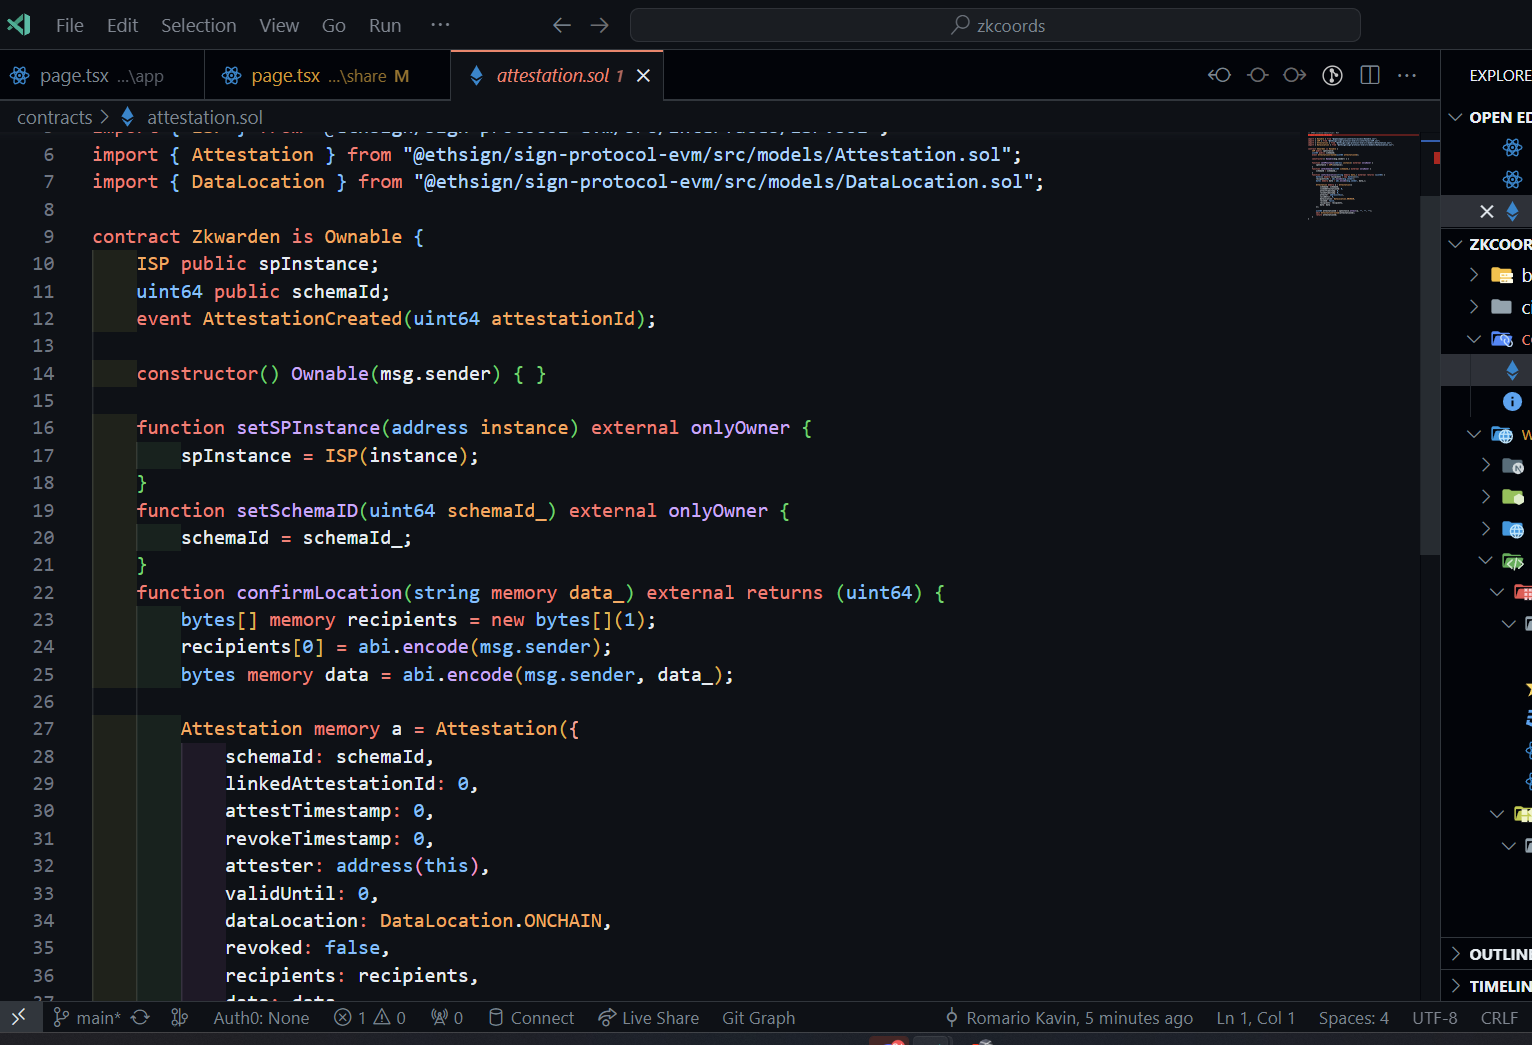Change encoding via UTF-8
Image resolution: width=1532 pixels, height=1045 pixels.
click(1435, 1018)
